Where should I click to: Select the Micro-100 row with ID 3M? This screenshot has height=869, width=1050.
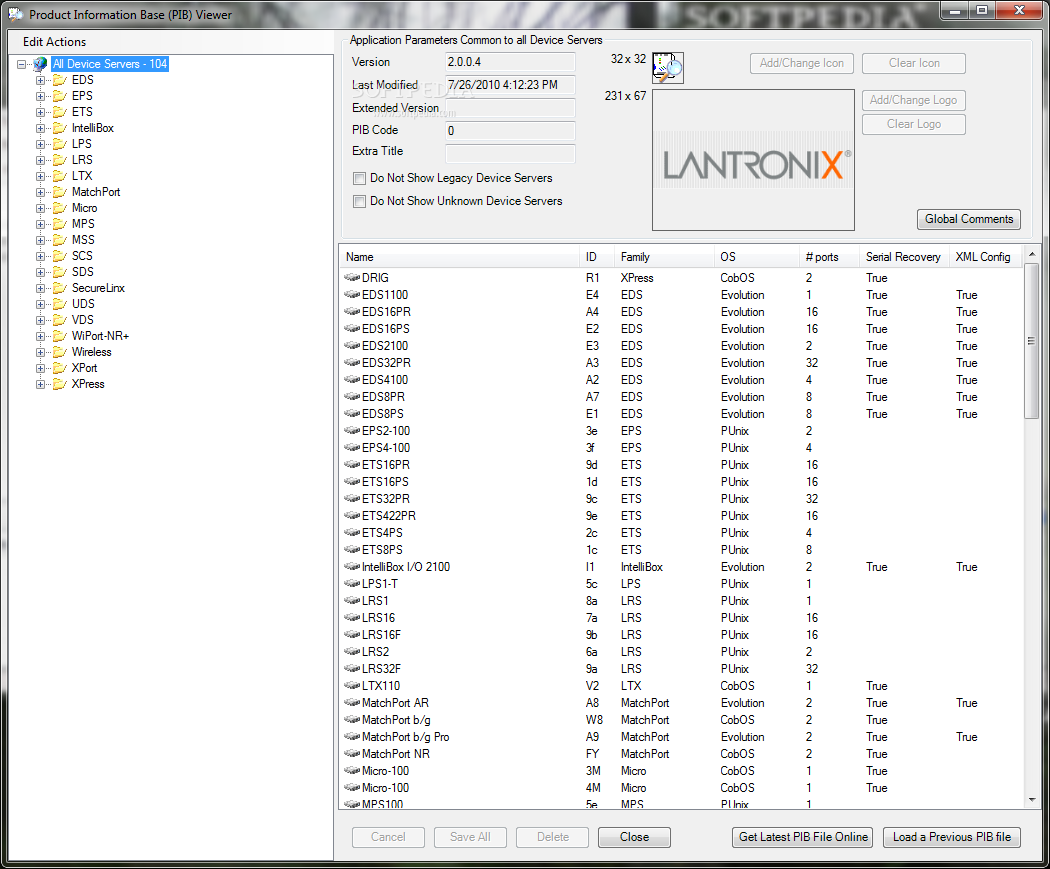[x=682, y=771]
